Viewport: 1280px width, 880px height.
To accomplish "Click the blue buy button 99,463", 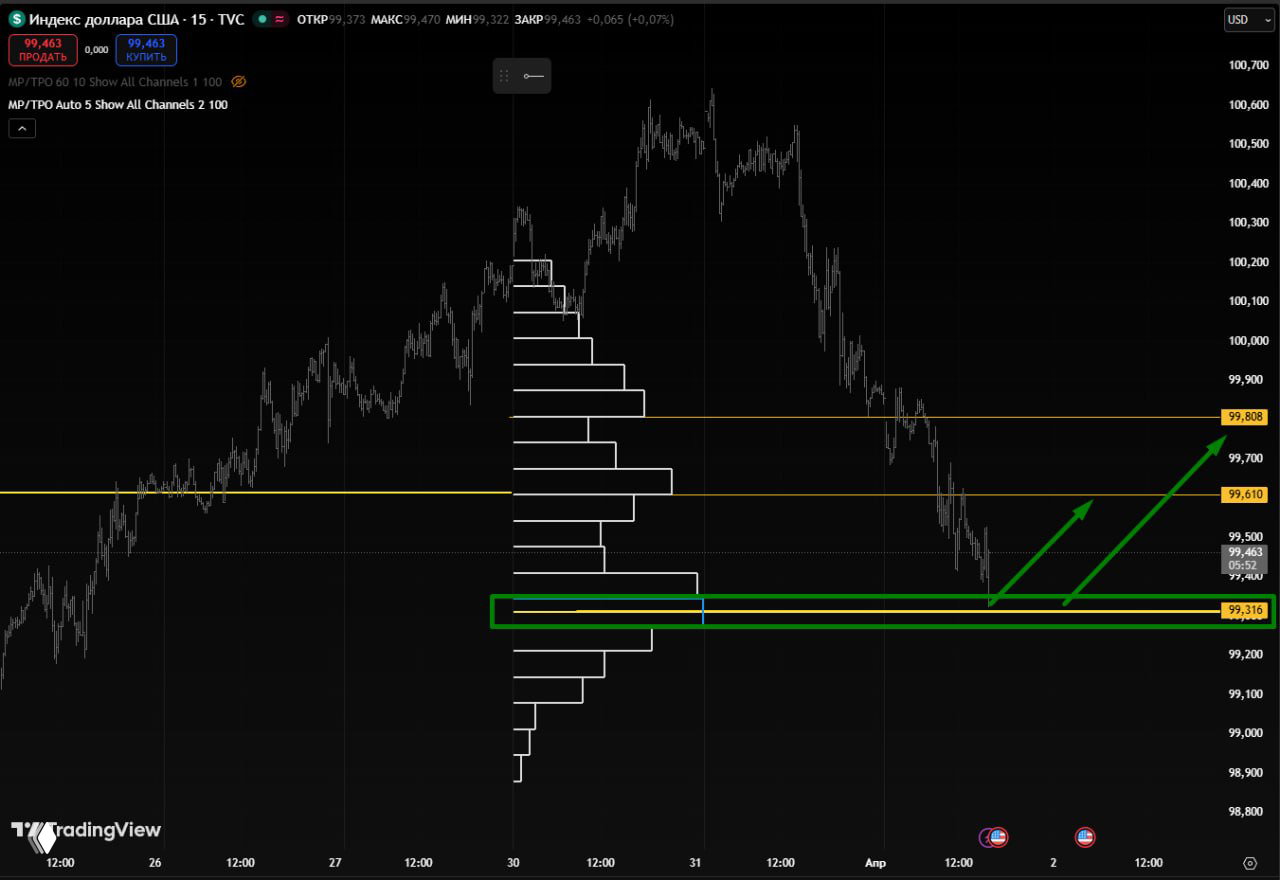I will coord(146,50).
